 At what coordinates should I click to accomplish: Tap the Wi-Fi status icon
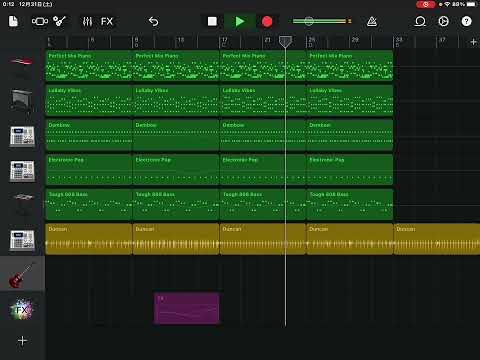tap(447, 4)
